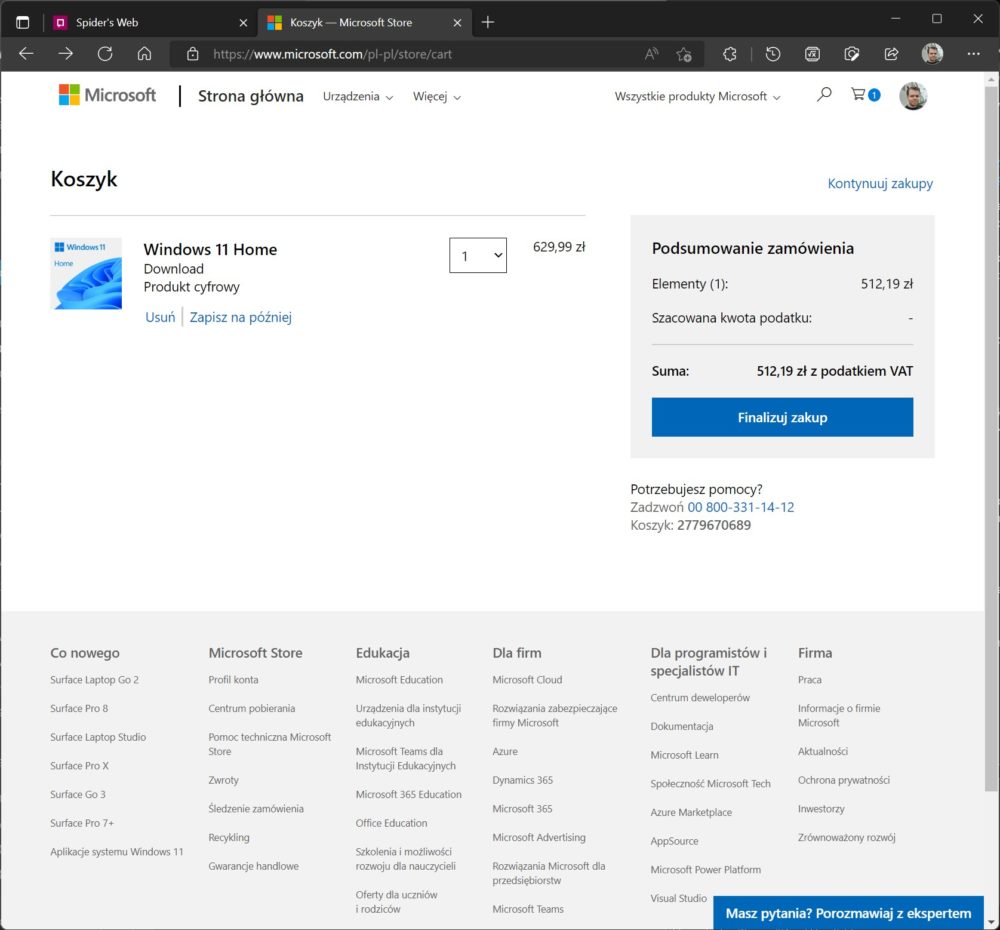1000x930 pixels.
Task: Open the Edge profile avatar in the toolbar
Action: coord(932,54)
